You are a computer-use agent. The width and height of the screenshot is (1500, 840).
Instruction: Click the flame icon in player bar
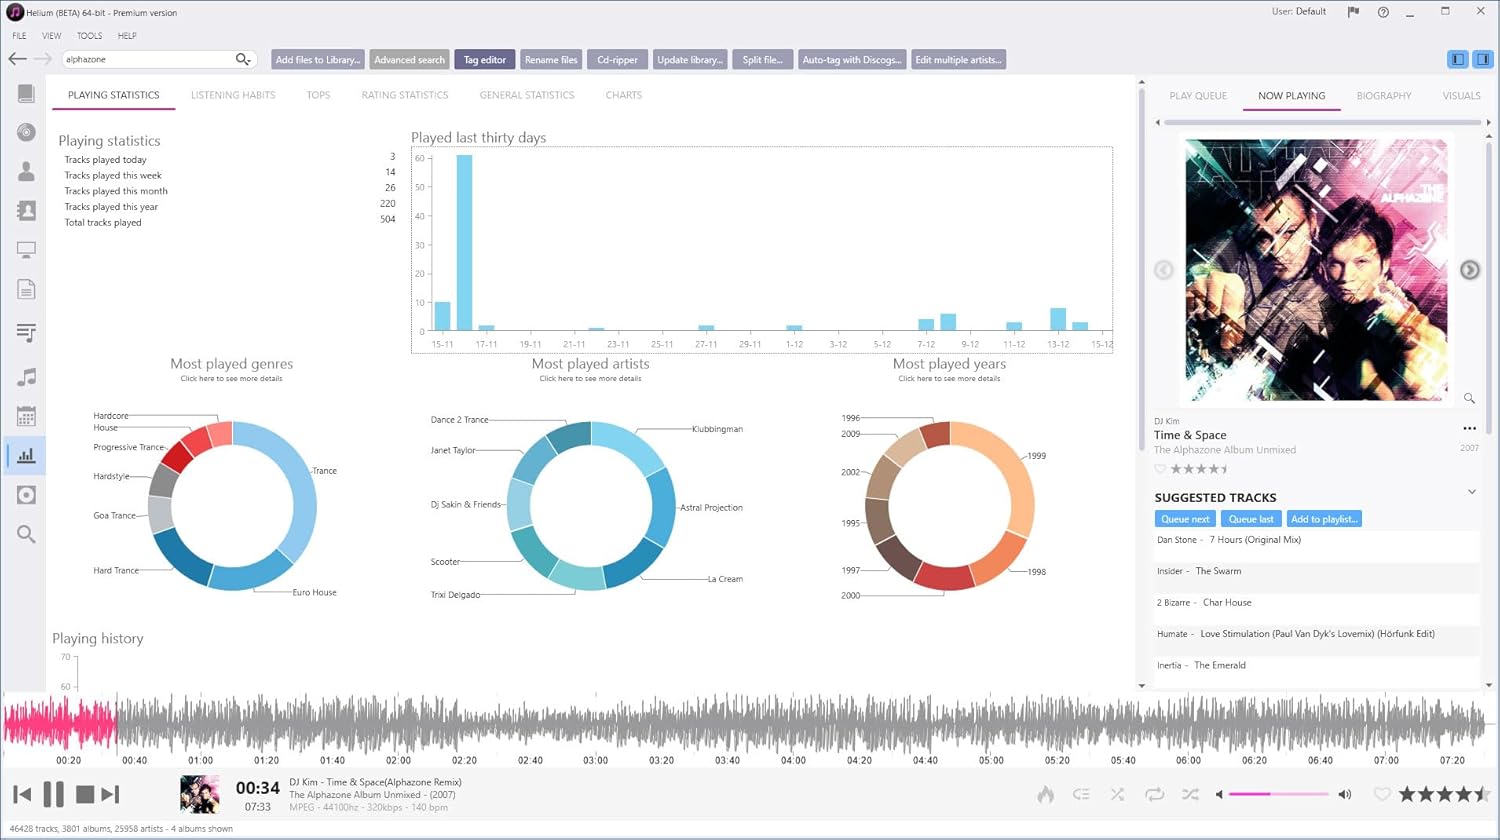point(1045,794)
